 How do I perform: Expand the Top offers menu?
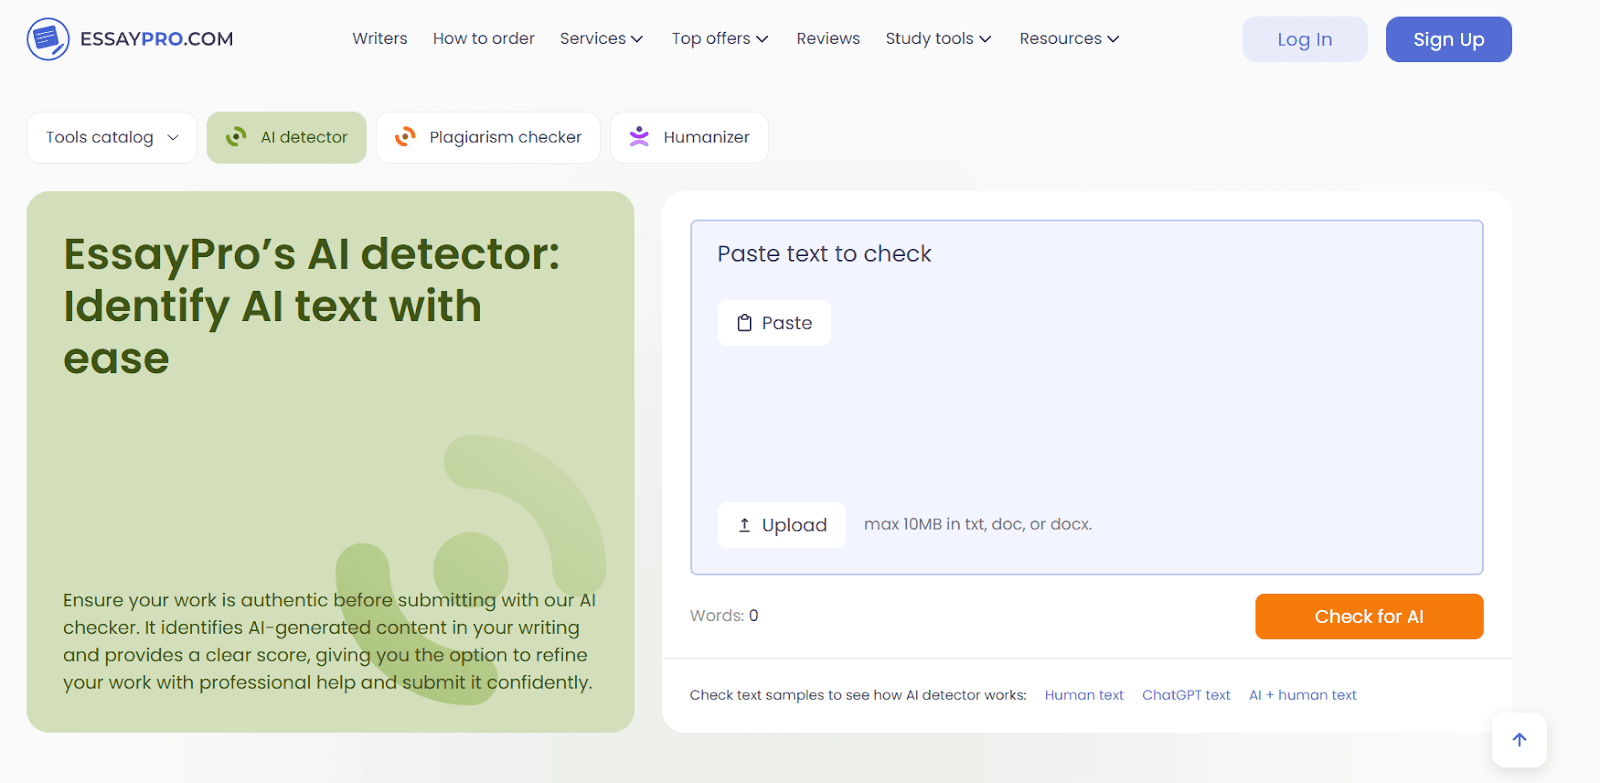tap(720, 39)
